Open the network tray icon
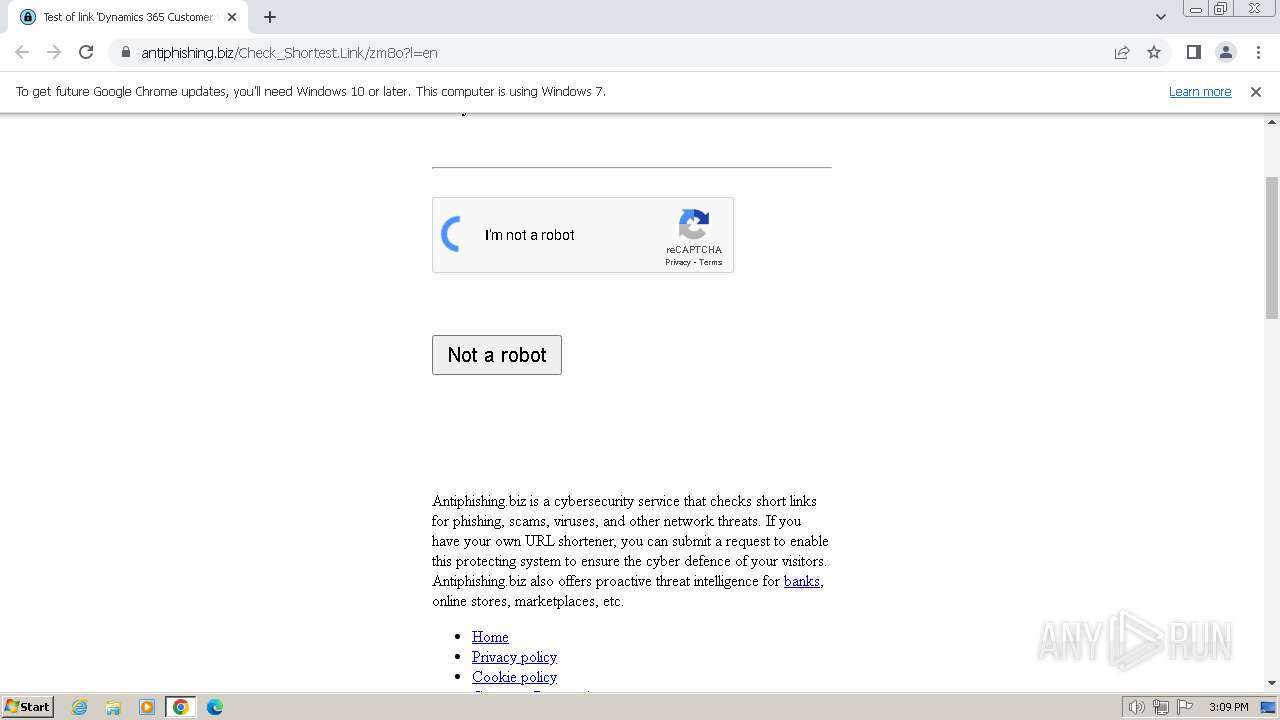Image resolution: width=1280 pixels, height=720 pixels. [x=1161, y=707]
